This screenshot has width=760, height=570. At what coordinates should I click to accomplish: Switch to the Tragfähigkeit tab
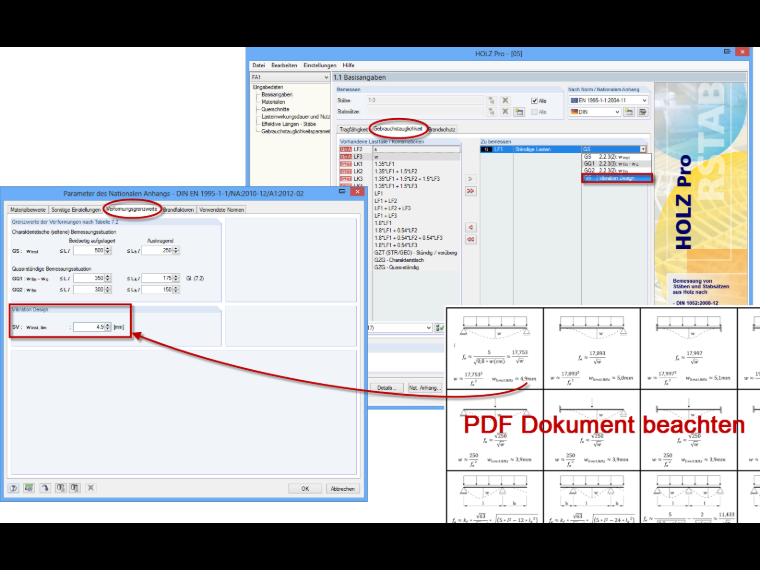click(353, 129)
